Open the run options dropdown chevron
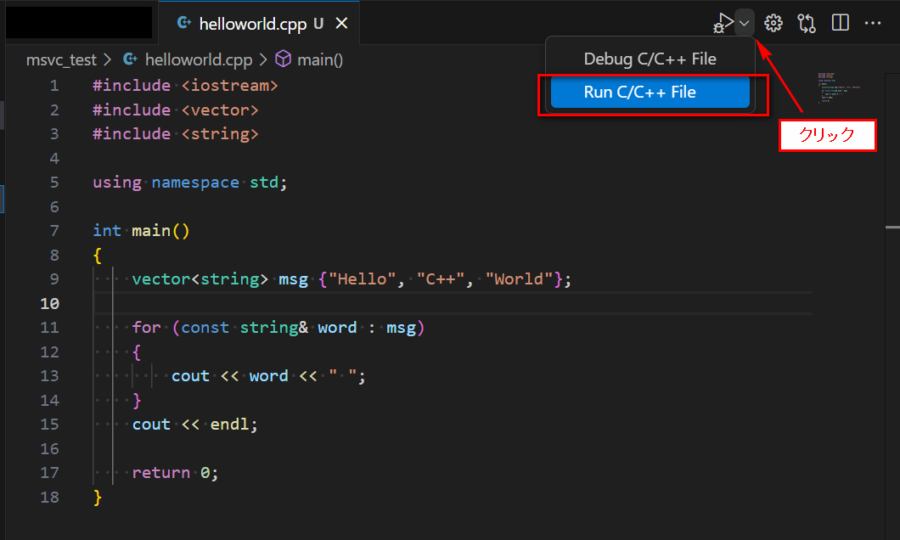The height and width of the screenshot is (540, 900). (744, 24)
